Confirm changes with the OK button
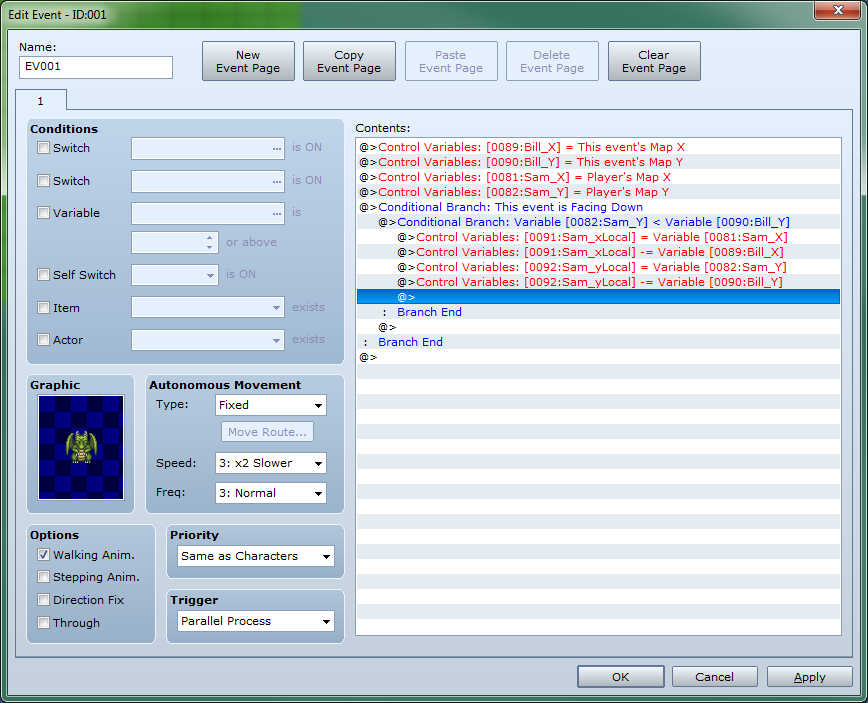 click(620, 677)
